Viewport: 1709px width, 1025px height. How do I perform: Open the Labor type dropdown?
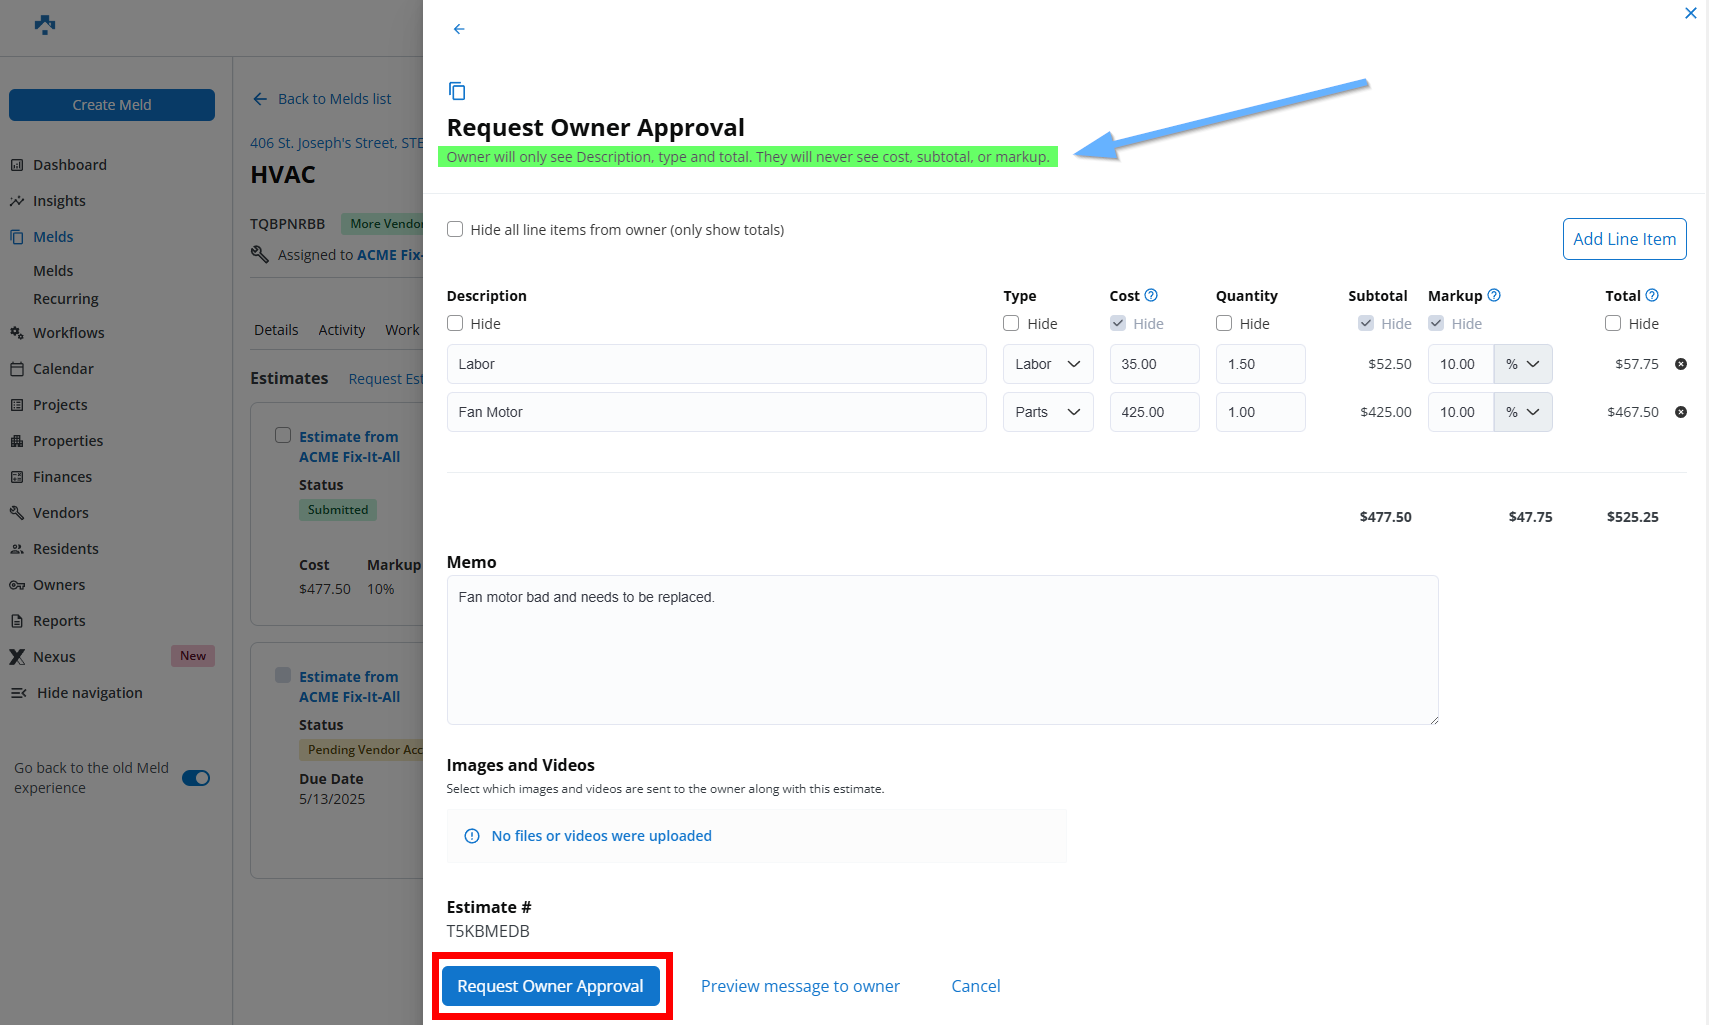coord(1047,364)
